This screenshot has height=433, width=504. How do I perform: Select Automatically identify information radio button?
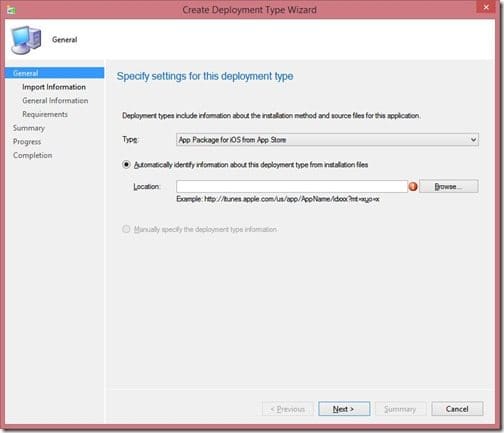(126, 165)
